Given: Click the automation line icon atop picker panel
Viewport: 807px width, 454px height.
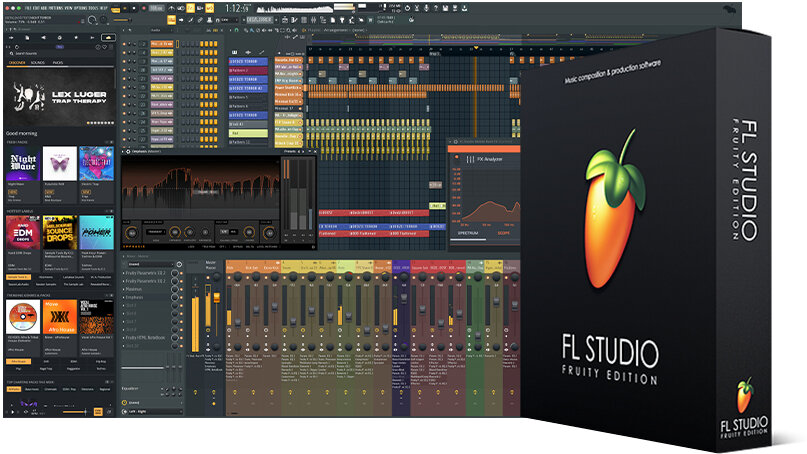Looking at the screenshot, I should click(x=261, y=52).
